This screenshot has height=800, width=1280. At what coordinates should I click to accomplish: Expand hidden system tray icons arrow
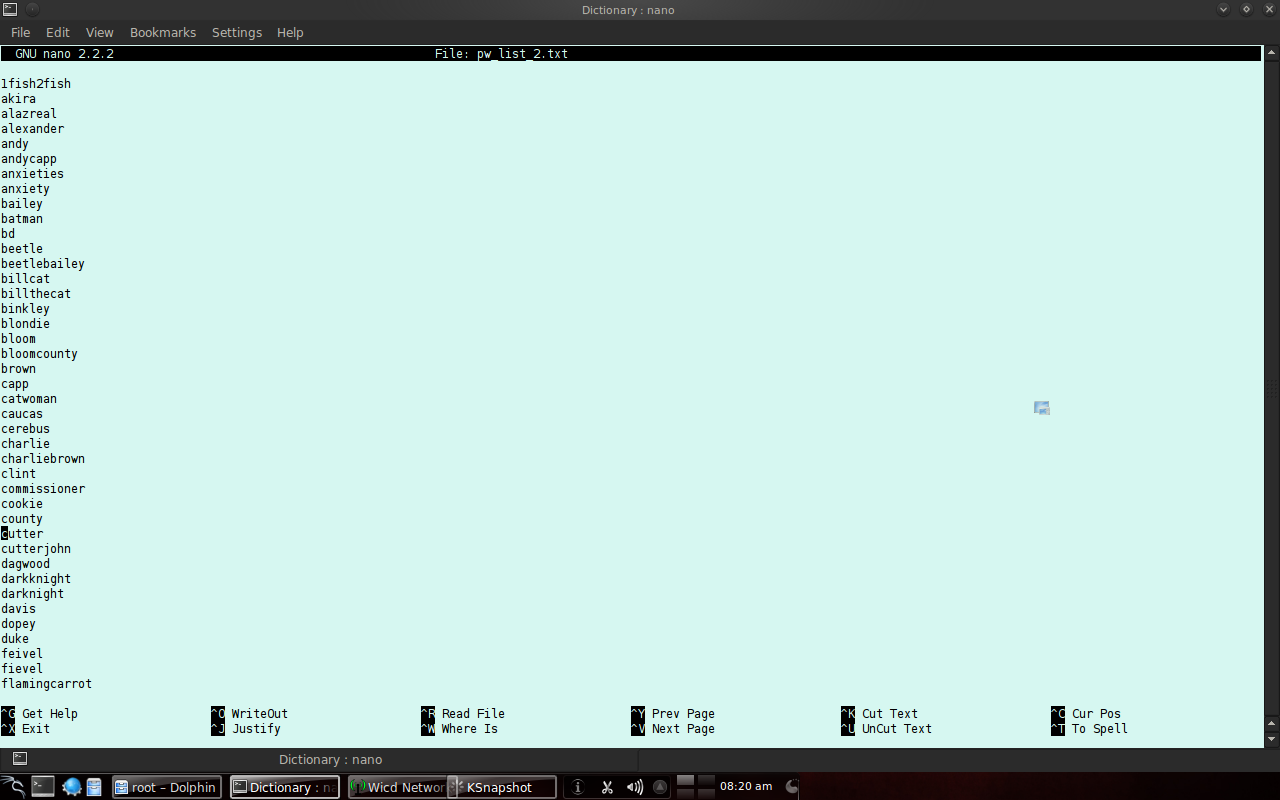click(x=661, y=787)
